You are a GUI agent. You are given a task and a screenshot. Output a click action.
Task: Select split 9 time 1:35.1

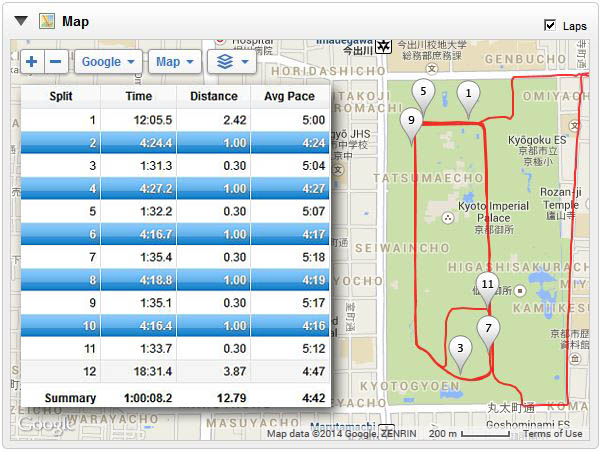pyautogui.click(x=156, y=303)
